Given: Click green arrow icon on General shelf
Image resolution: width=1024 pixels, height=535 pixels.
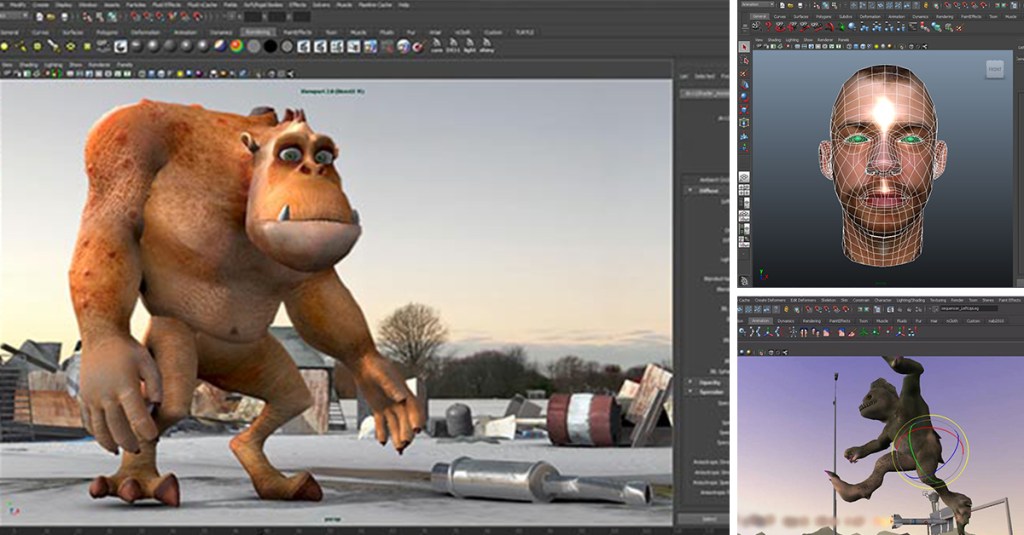Looking at the screenshot, I should 842,27.
